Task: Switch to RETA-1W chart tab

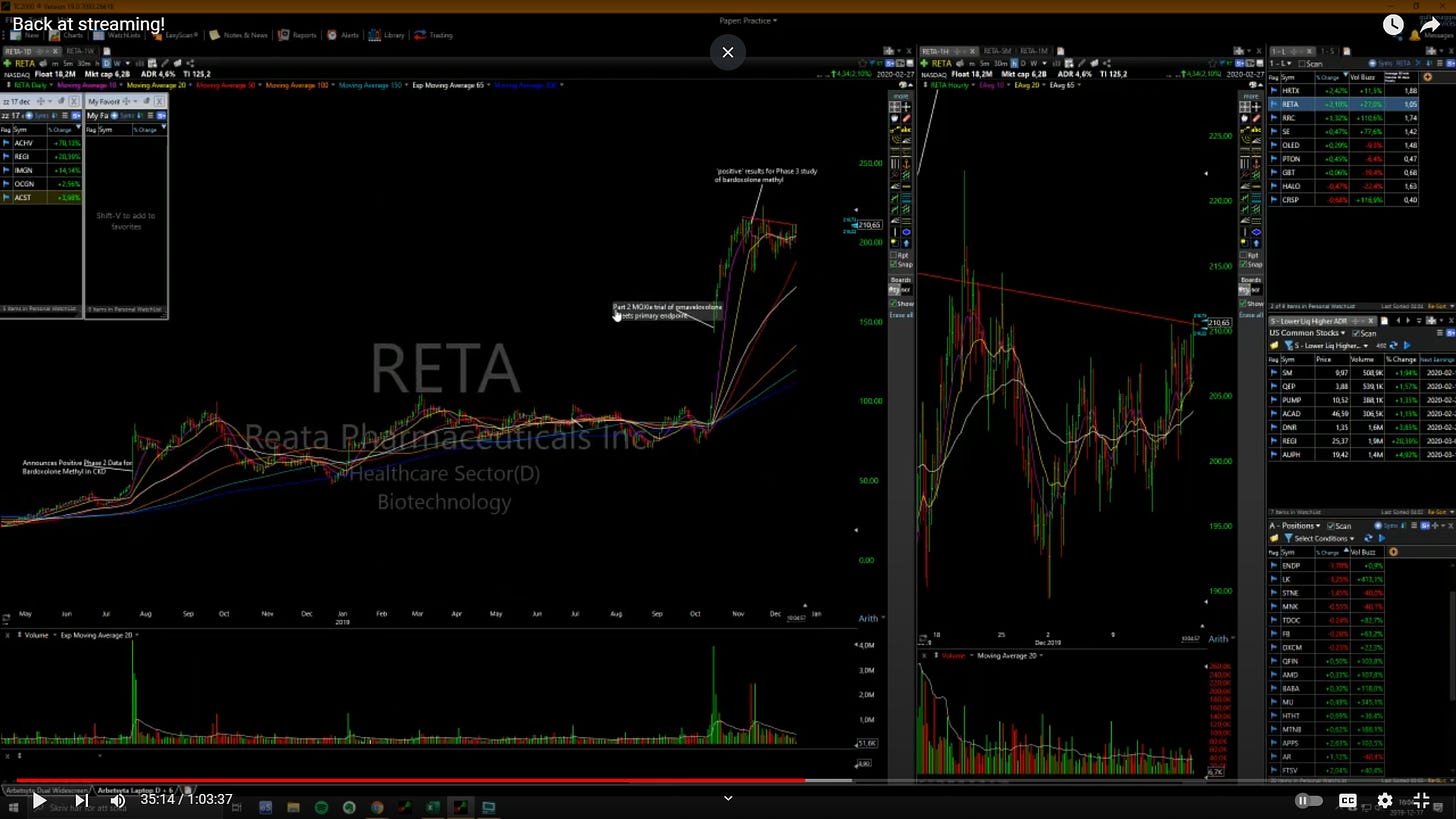Action: 80,51
